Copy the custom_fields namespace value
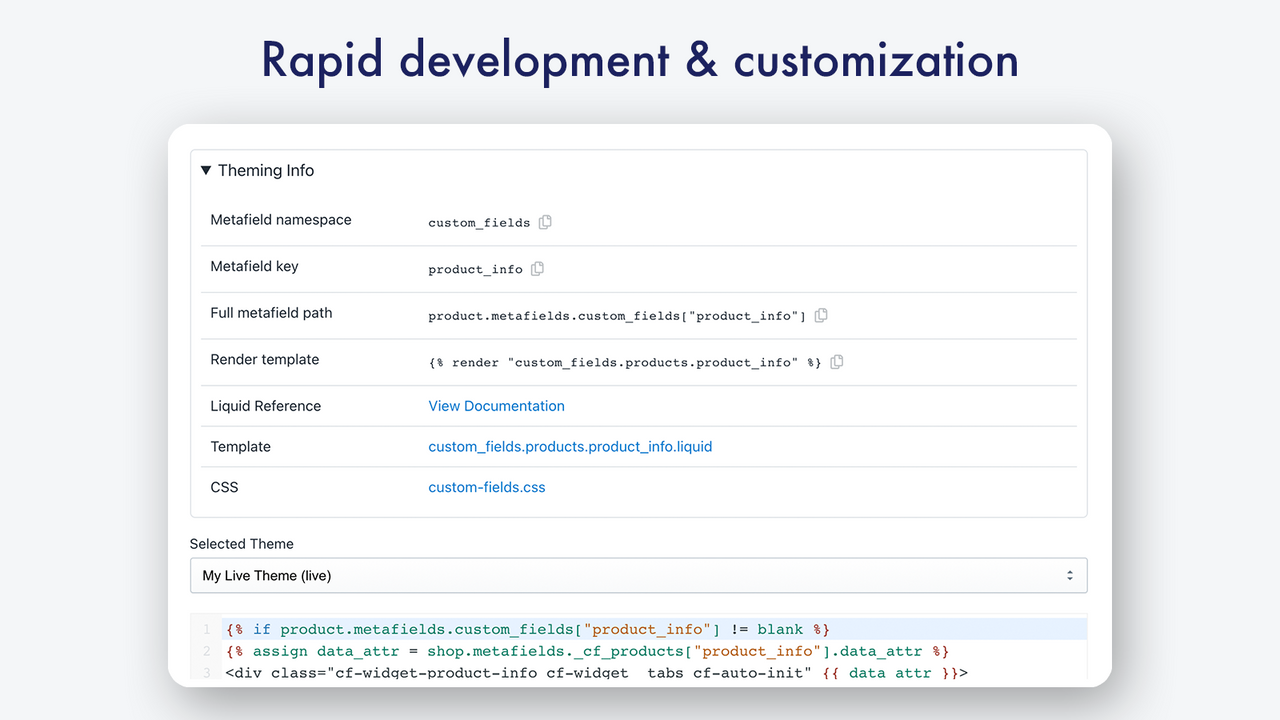 (x=545, y=222)
